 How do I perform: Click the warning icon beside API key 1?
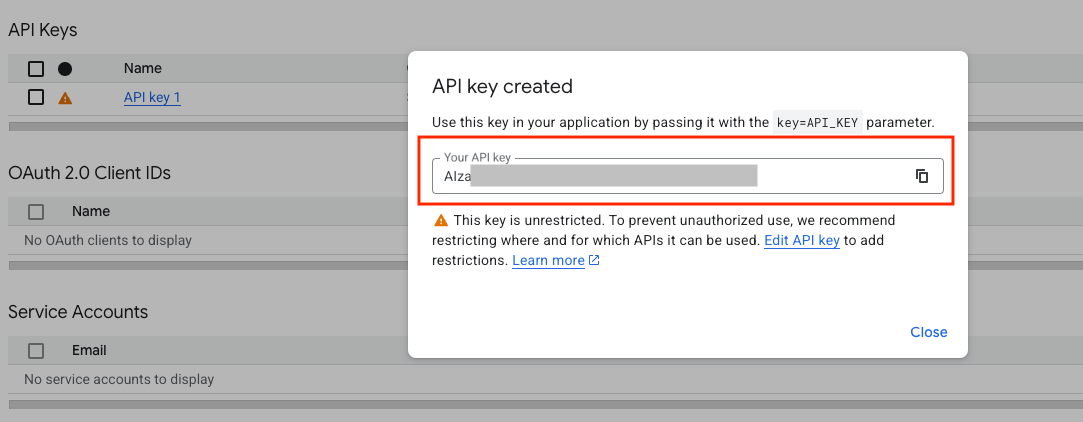coord(65,98)
